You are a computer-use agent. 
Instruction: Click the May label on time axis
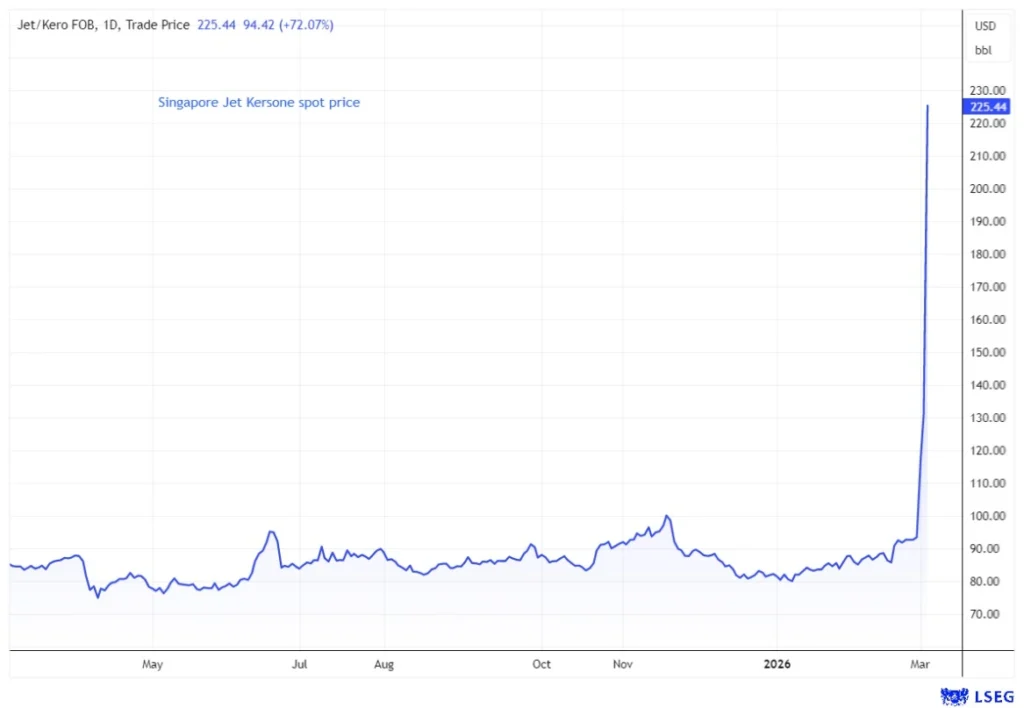click(x=152, y=664)
